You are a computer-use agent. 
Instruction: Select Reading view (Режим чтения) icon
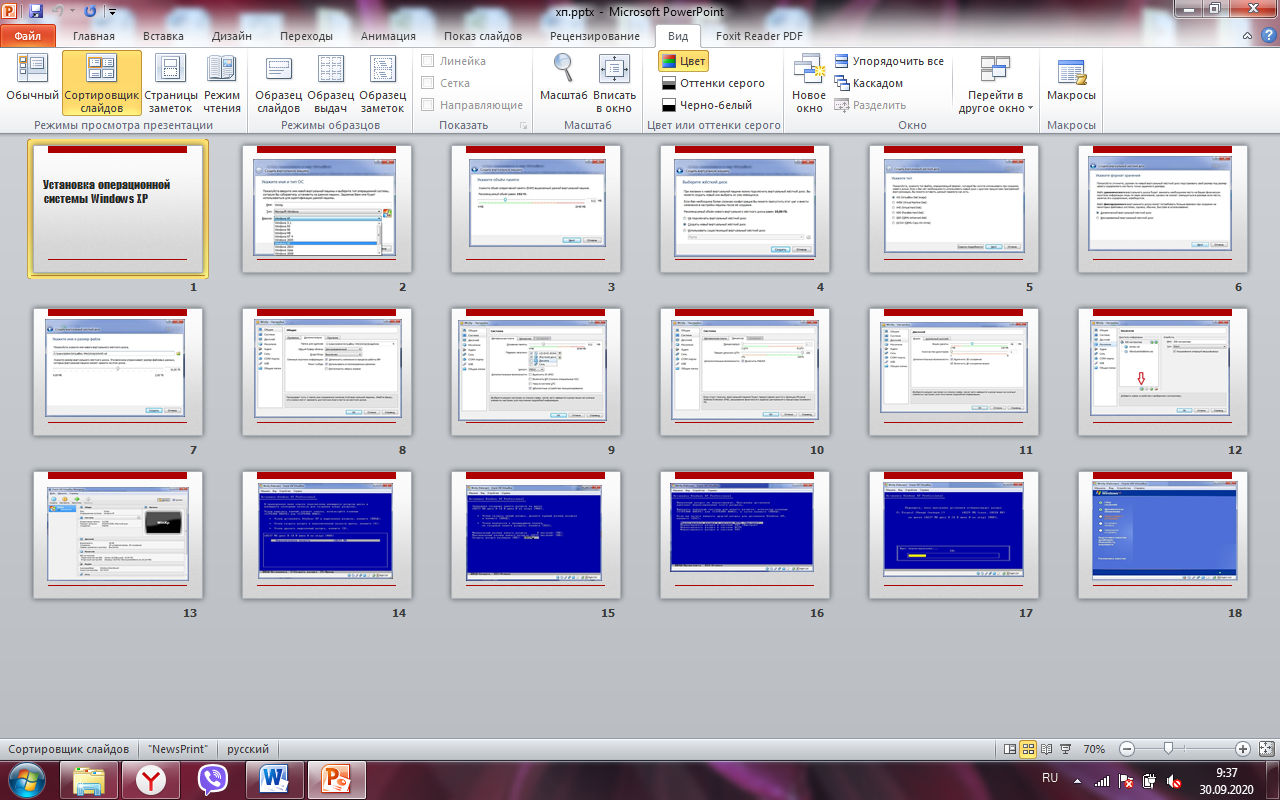pyautogui.click(x=222, y=82)
